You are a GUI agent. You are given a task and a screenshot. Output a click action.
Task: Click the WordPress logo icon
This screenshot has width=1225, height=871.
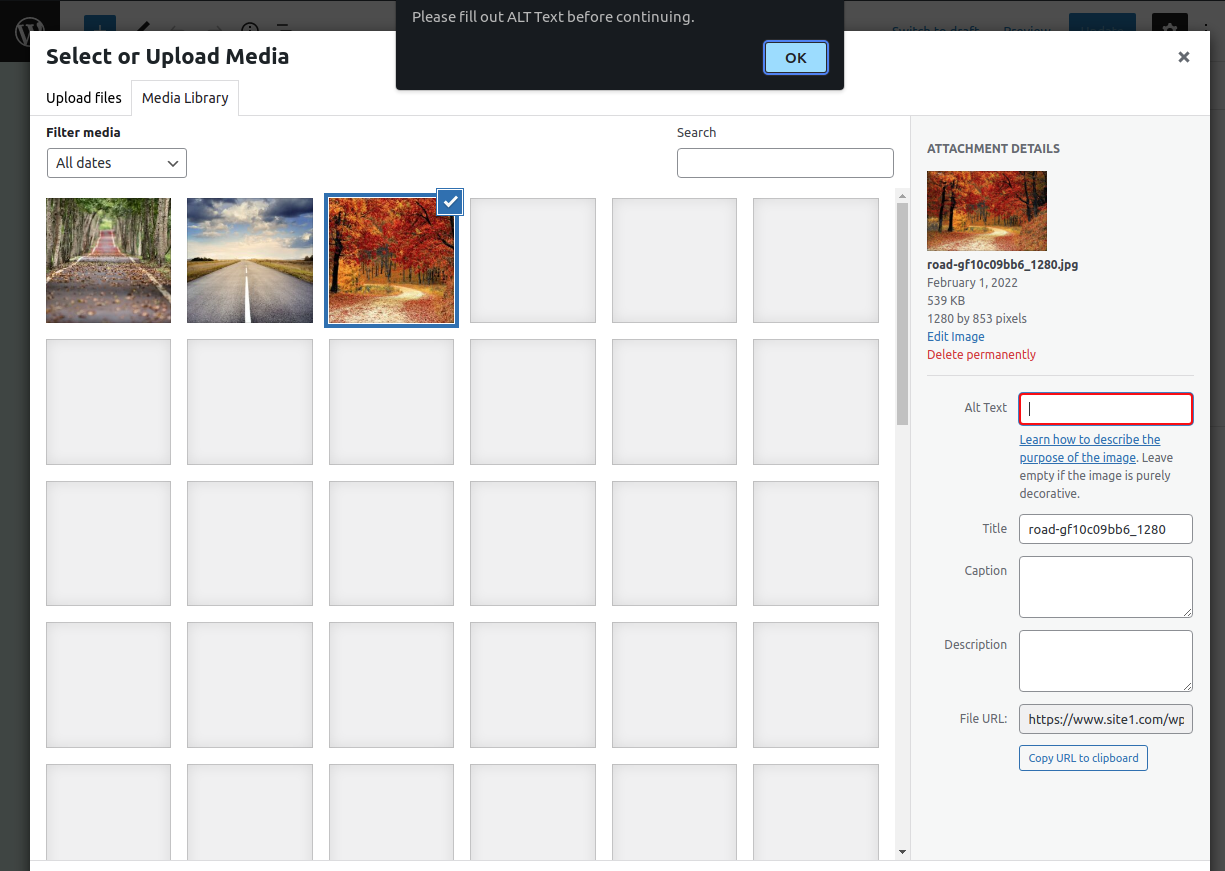(29, 31)
